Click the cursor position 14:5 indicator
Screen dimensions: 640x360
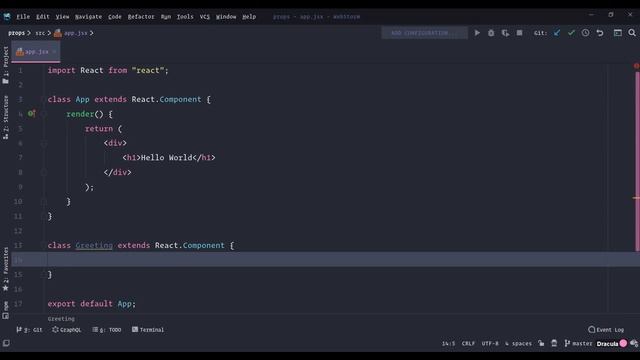(449, 344)
